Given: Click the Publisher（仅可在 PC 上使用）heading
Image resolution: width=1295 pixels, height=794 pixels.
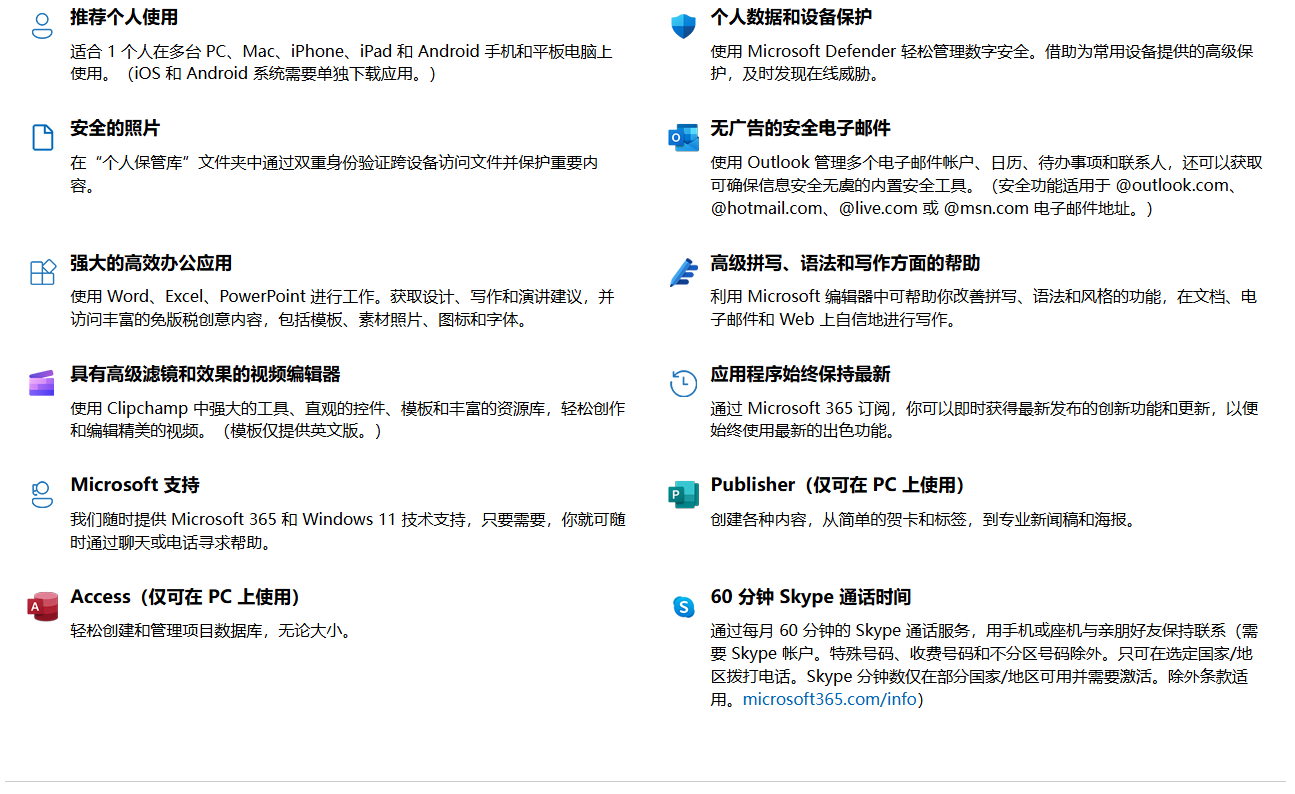Looking at the screenshot, I should pos(839,485).
